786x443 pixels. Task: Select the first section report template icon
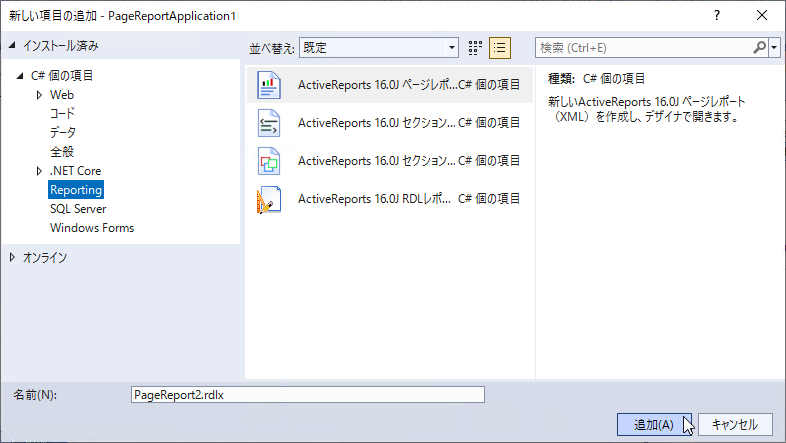click(269, 123)
